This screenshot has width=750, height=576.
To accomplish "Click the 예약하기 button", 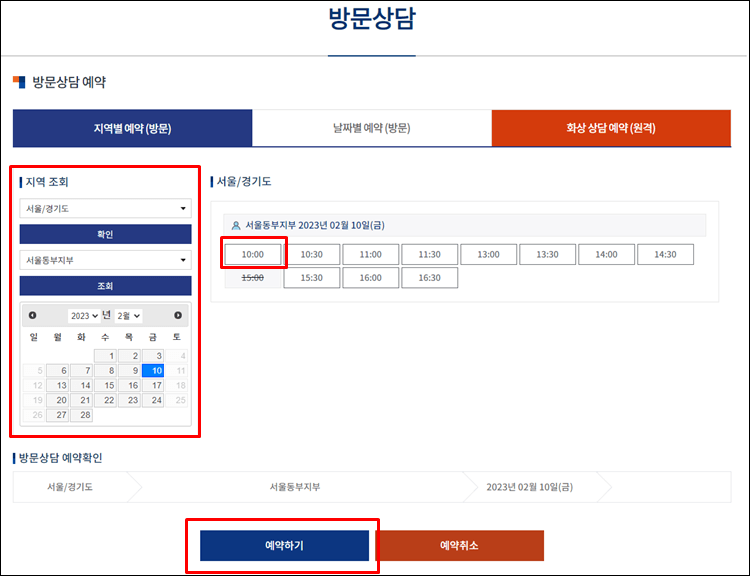I will [x=284, y=545].
